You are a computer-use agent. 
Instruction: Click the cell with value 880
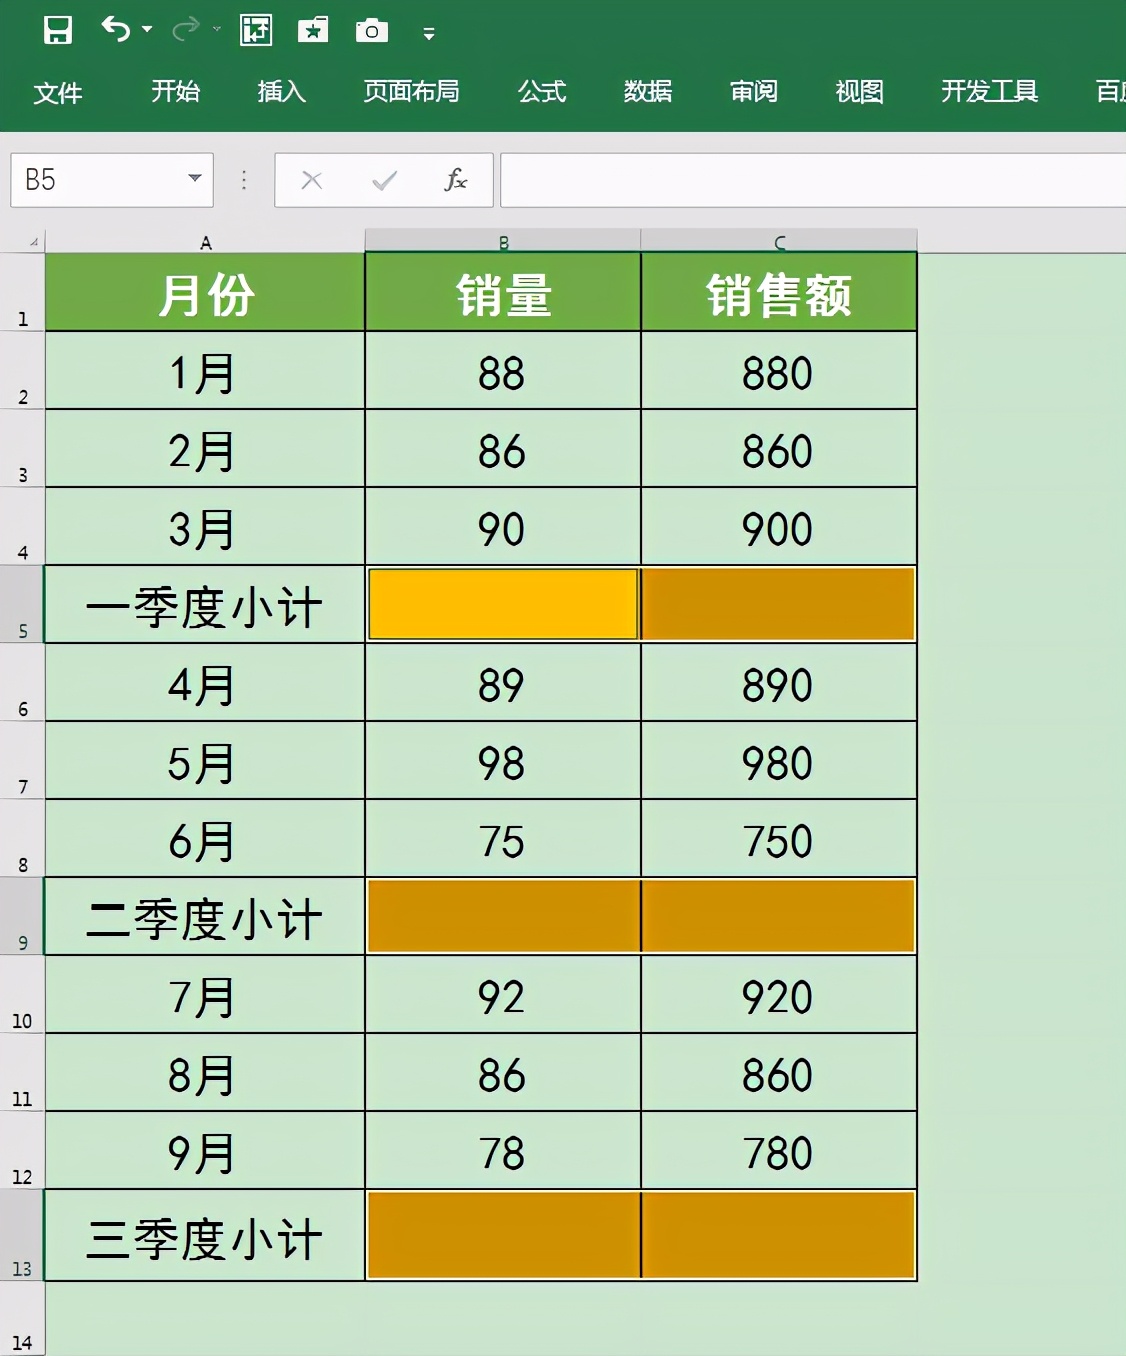[779, 371]
